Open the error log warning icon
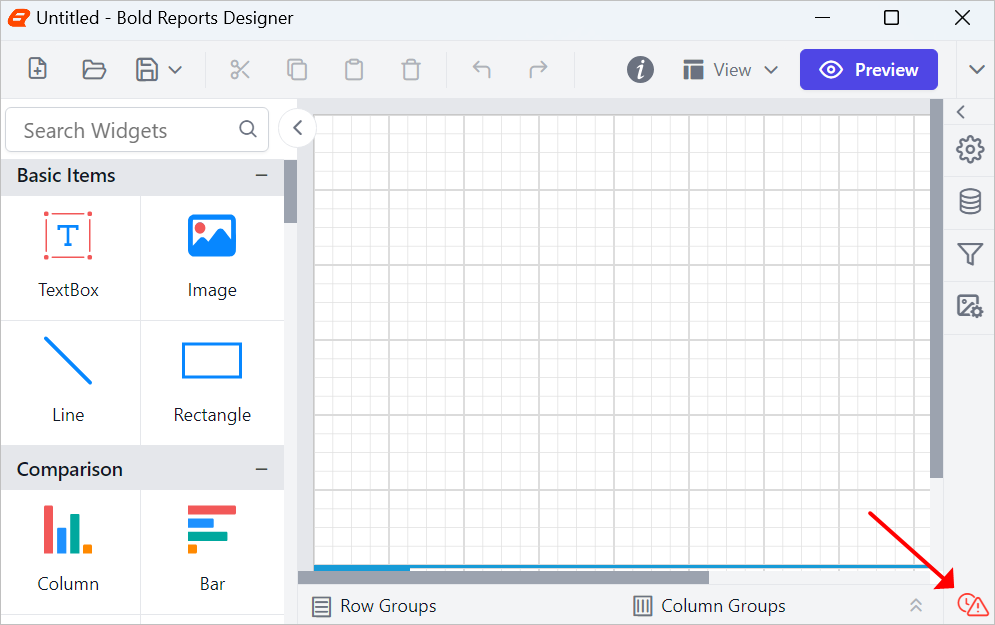This screenshot has width=995, height=625. click(x=972, y=605)
